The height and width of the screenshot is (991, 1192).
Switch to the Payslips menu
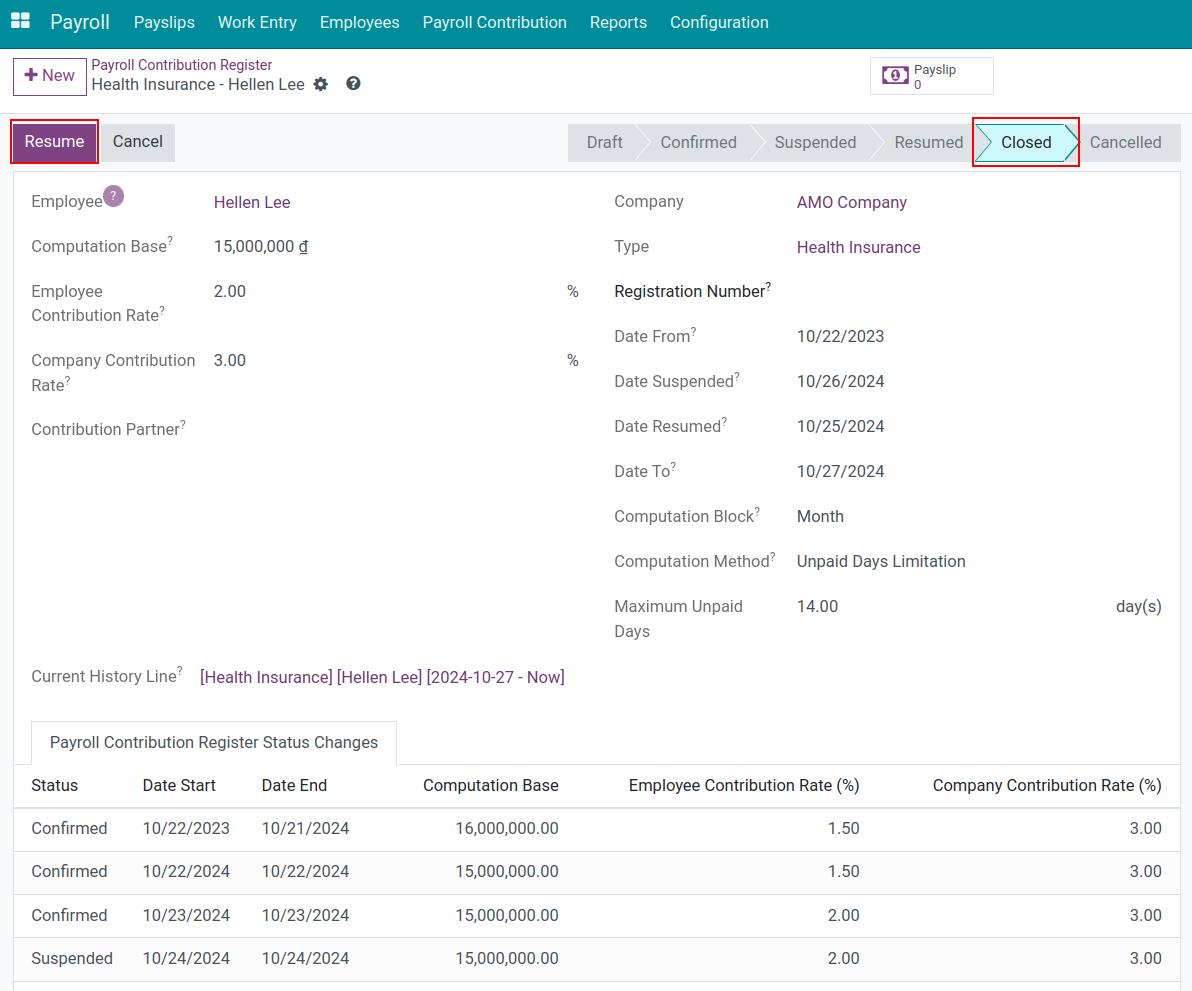[x=164, y=22]
